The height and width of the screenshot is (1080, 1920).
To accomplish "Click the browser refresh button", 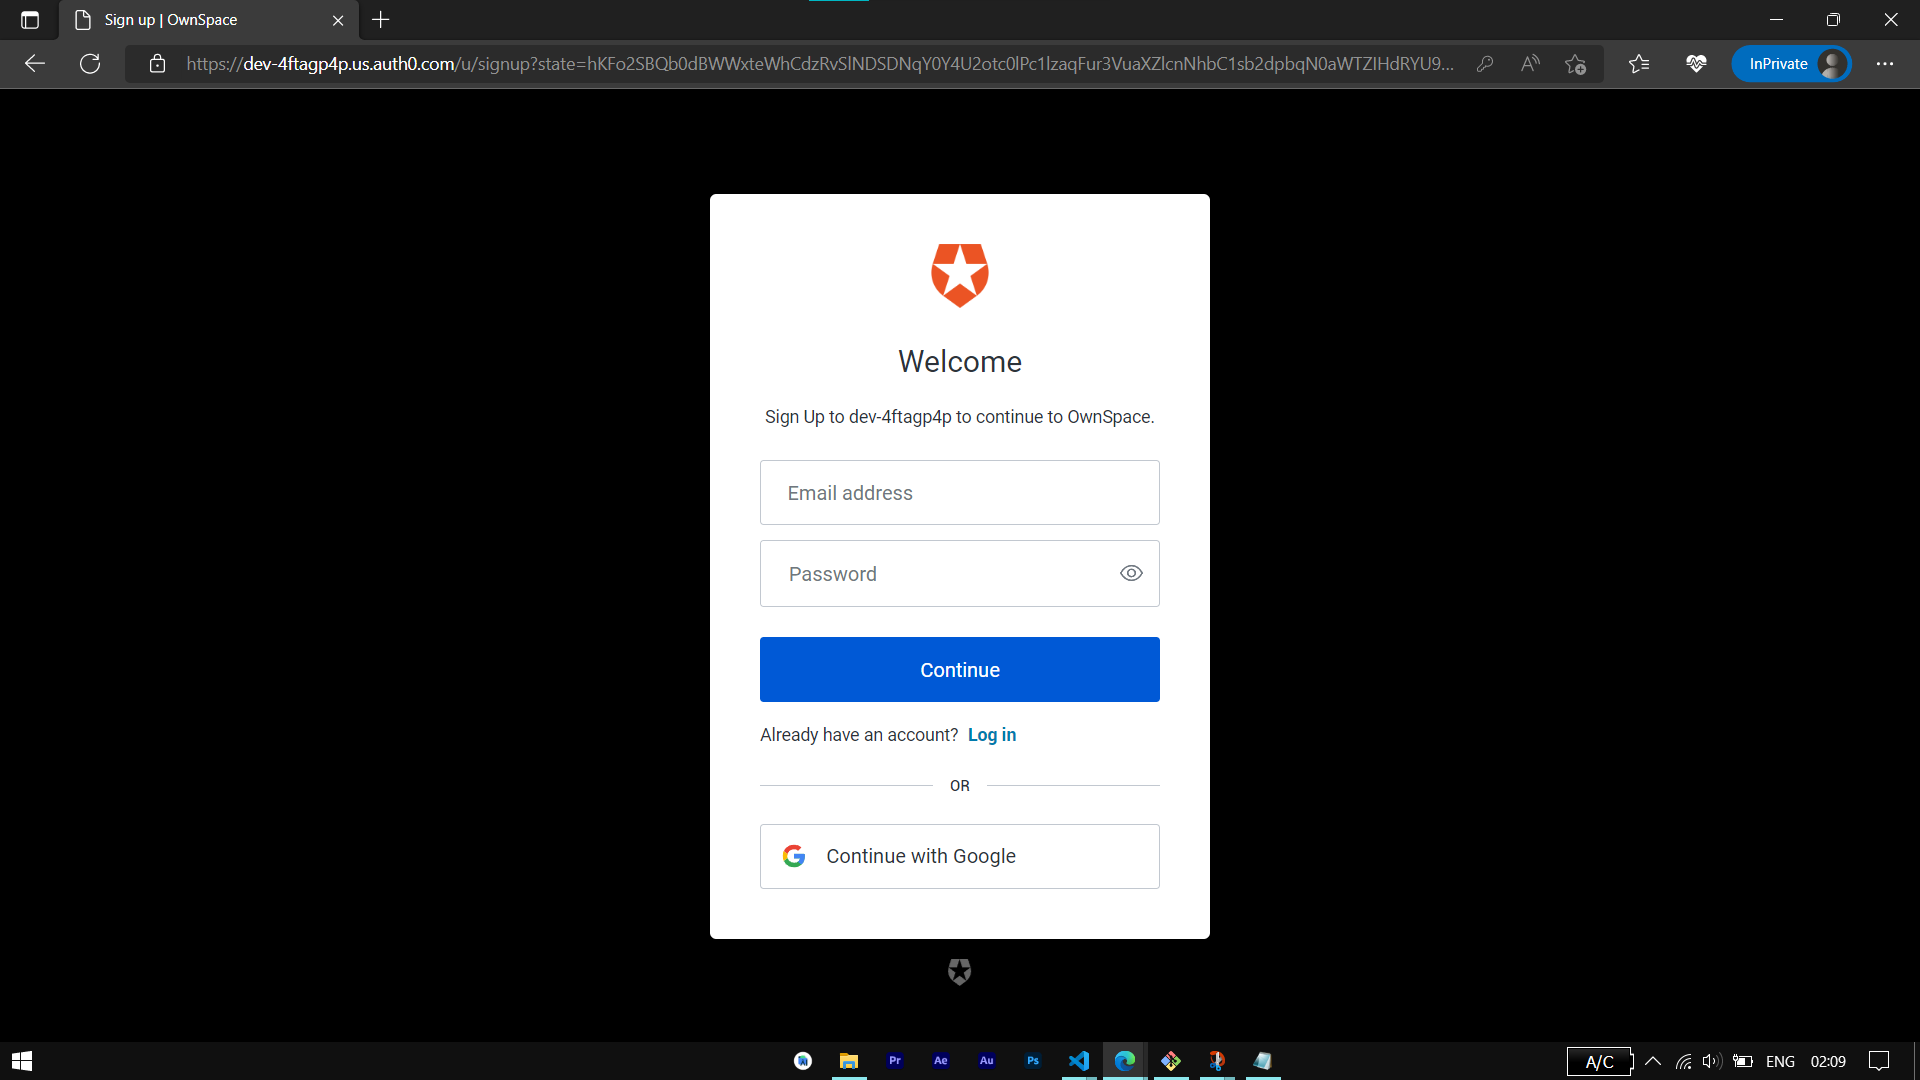I will click(x=88, y=62).
